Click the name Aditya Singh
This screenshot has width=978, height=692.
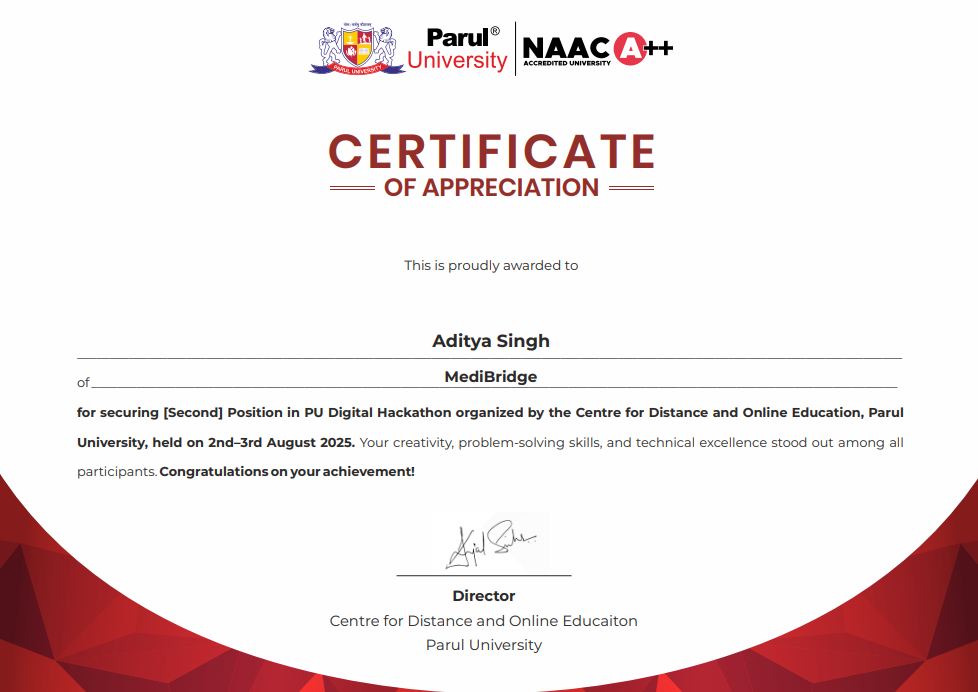click(x=491, y=341)
